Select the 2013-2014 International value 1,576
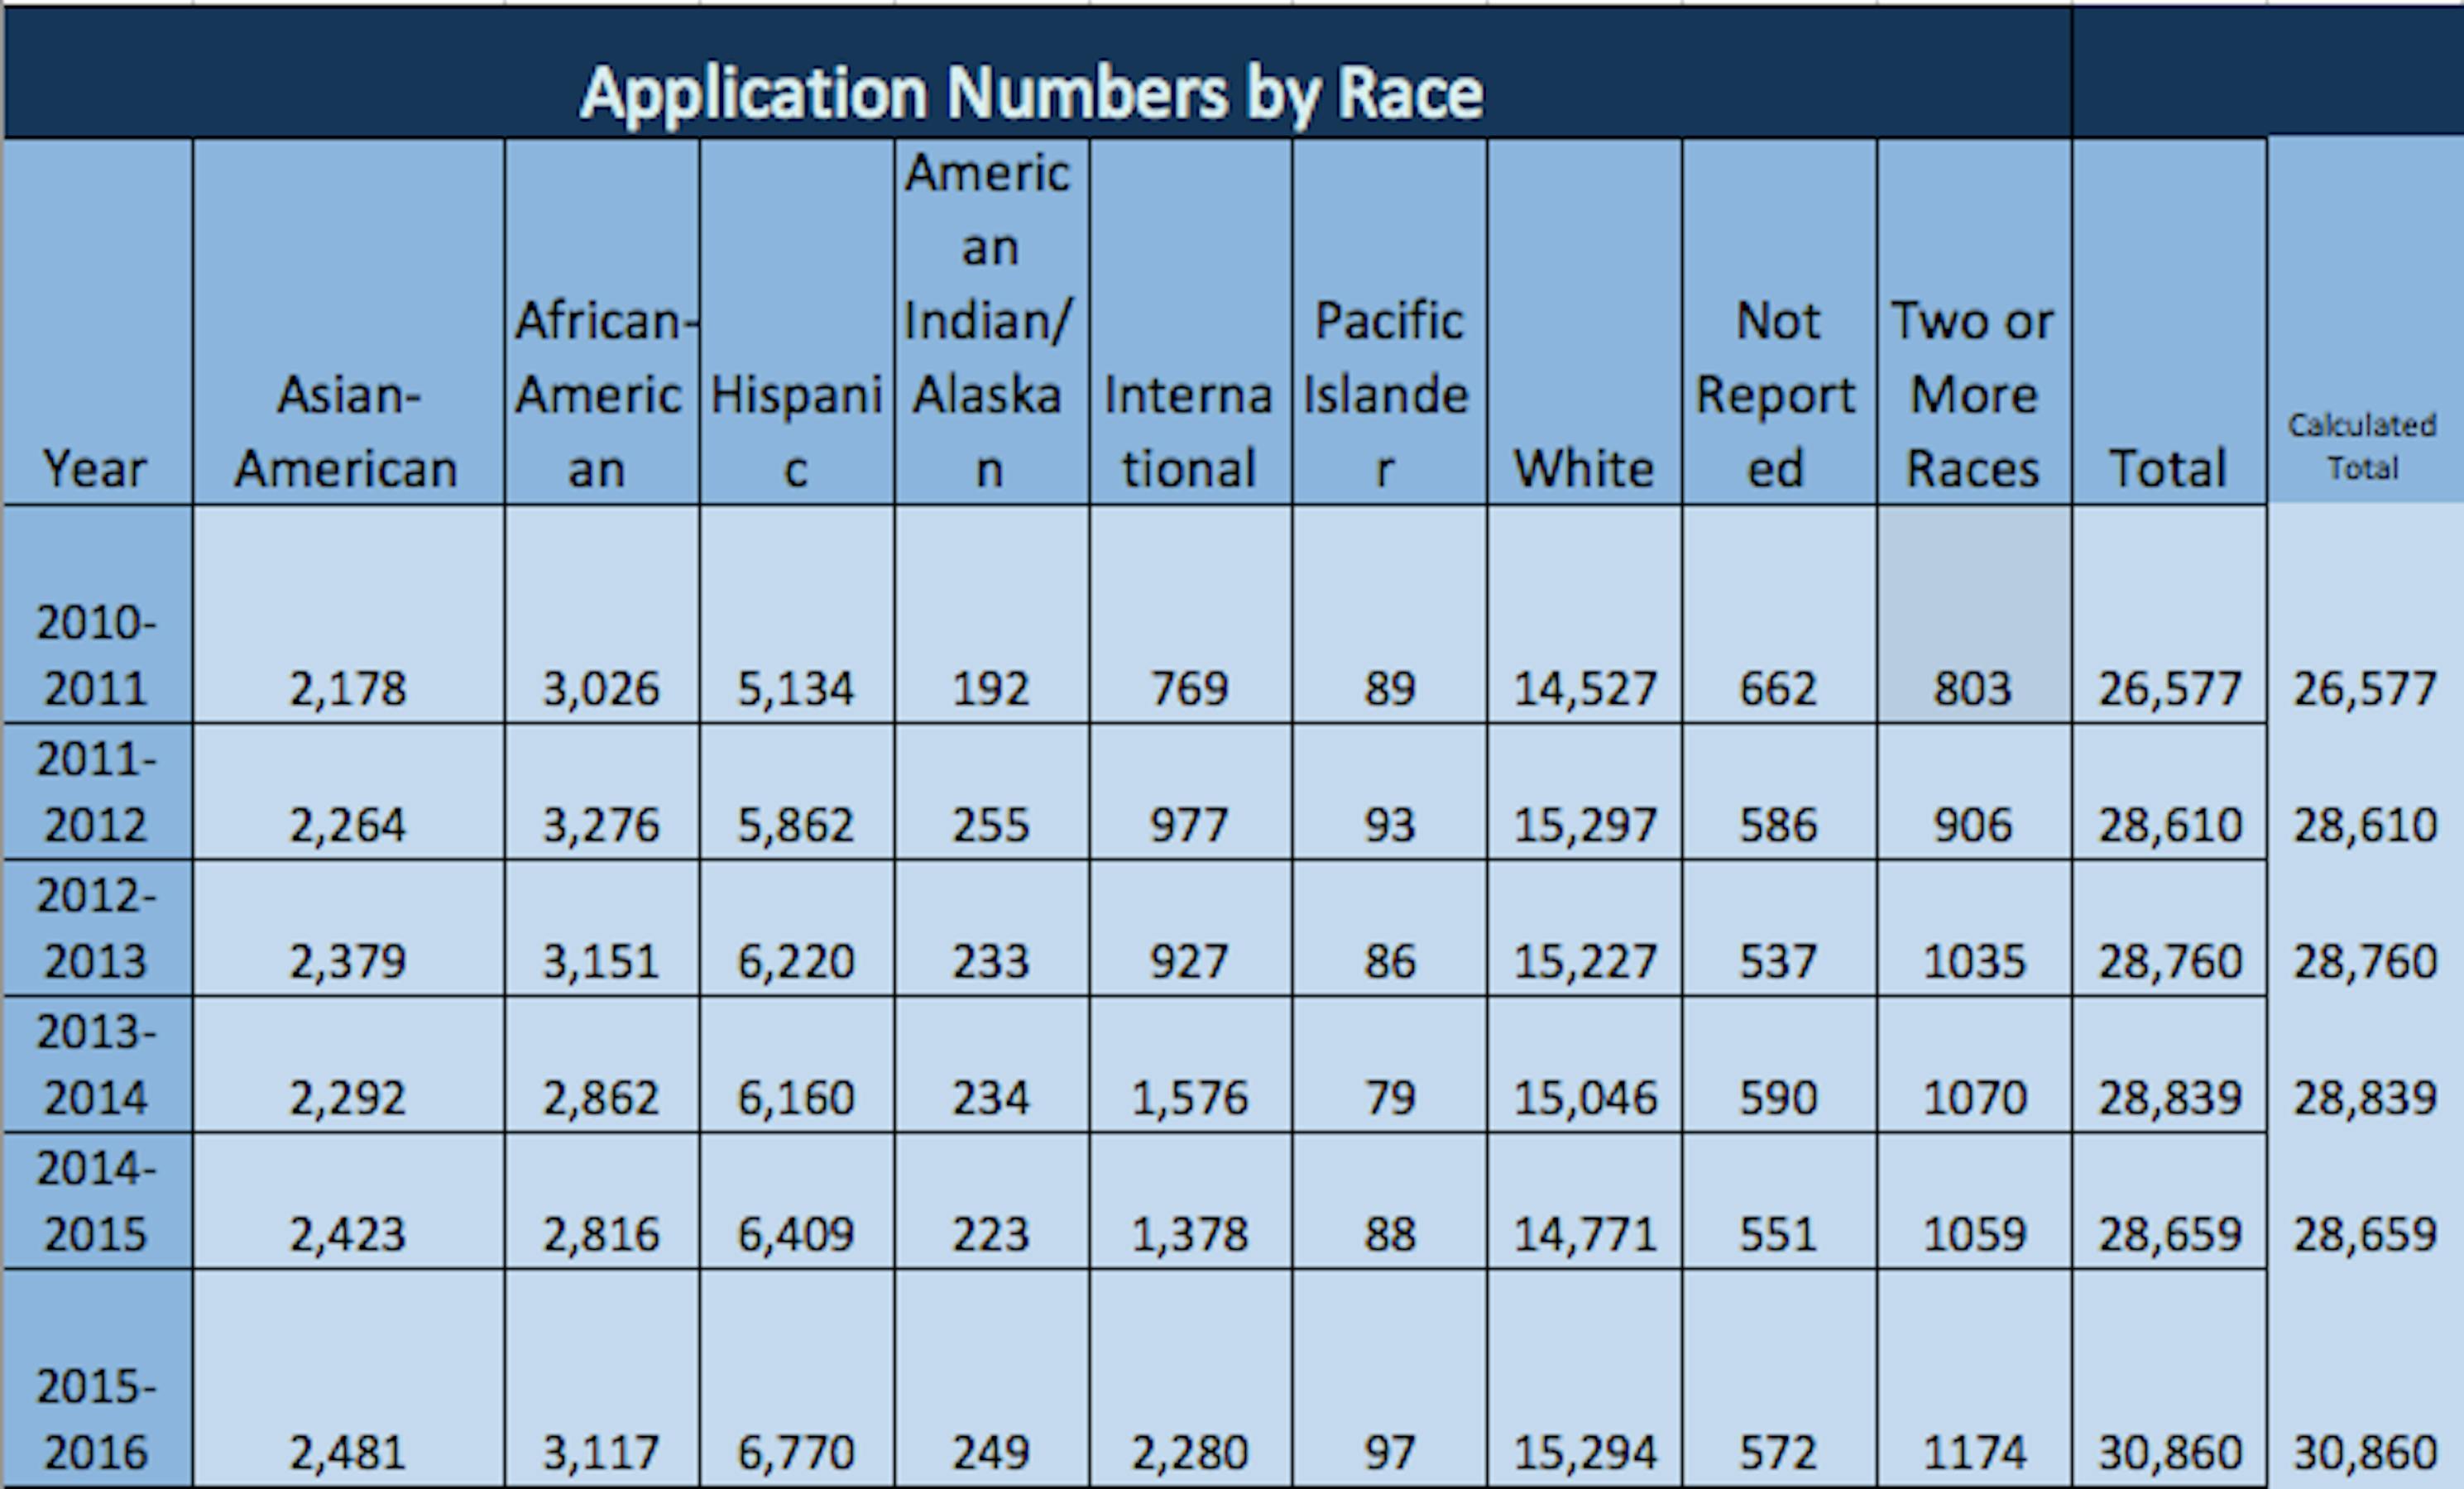The image size is (2464, 1489). tap(1189, 1097)
